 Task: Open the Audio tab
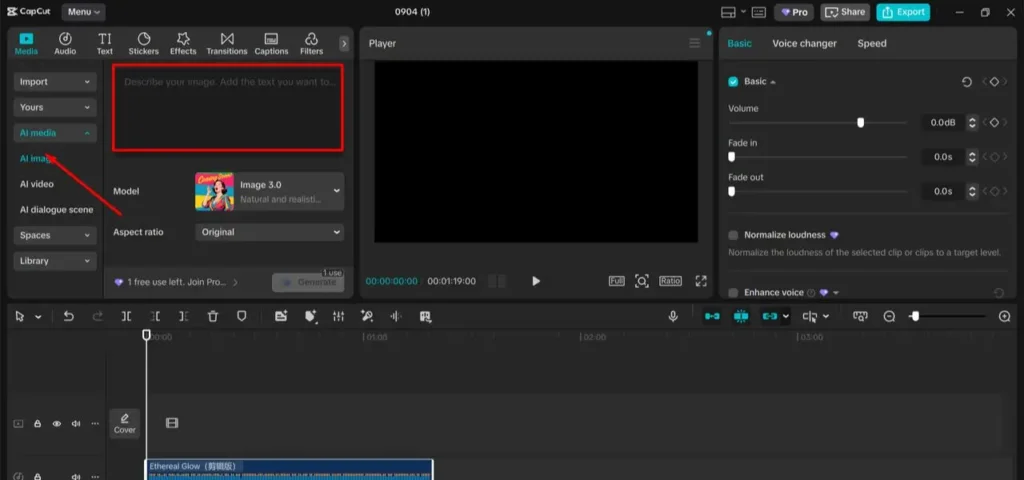65,44
